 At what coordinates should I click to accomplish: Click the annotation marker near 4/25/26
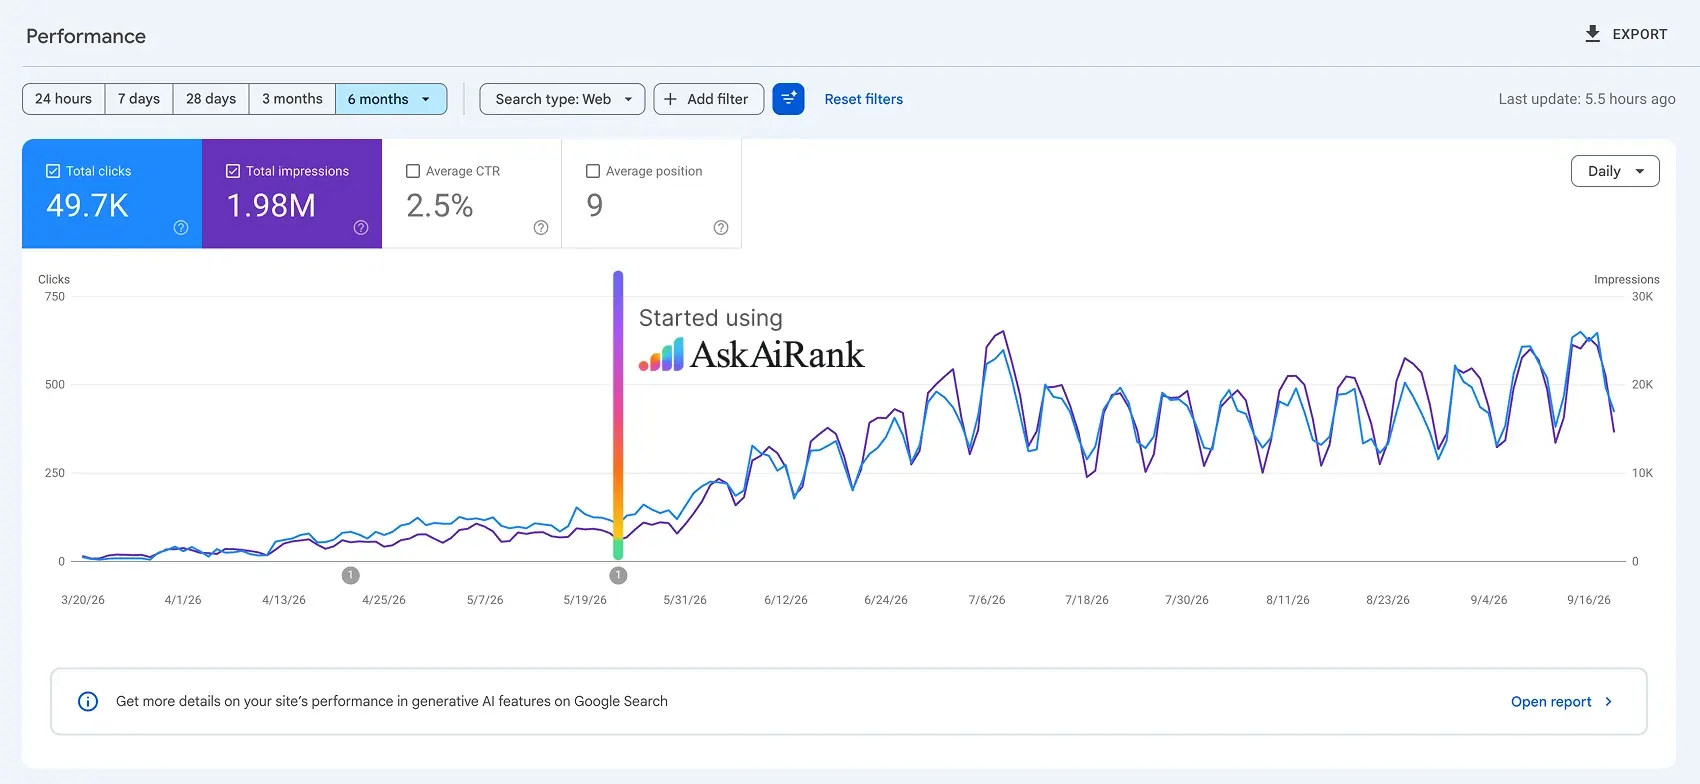pyautogui.click(x=350, y=575)
